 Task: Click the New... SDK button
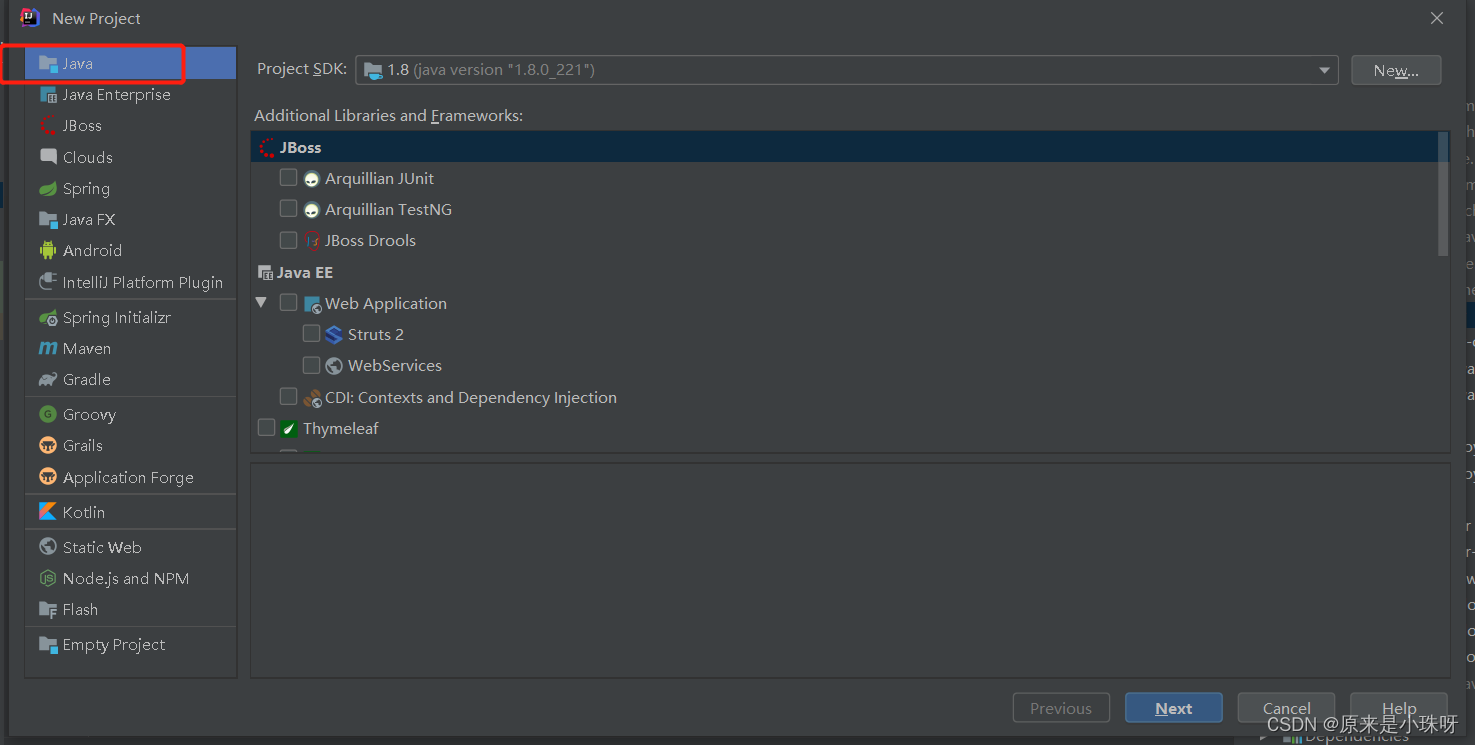point(1396,70)
